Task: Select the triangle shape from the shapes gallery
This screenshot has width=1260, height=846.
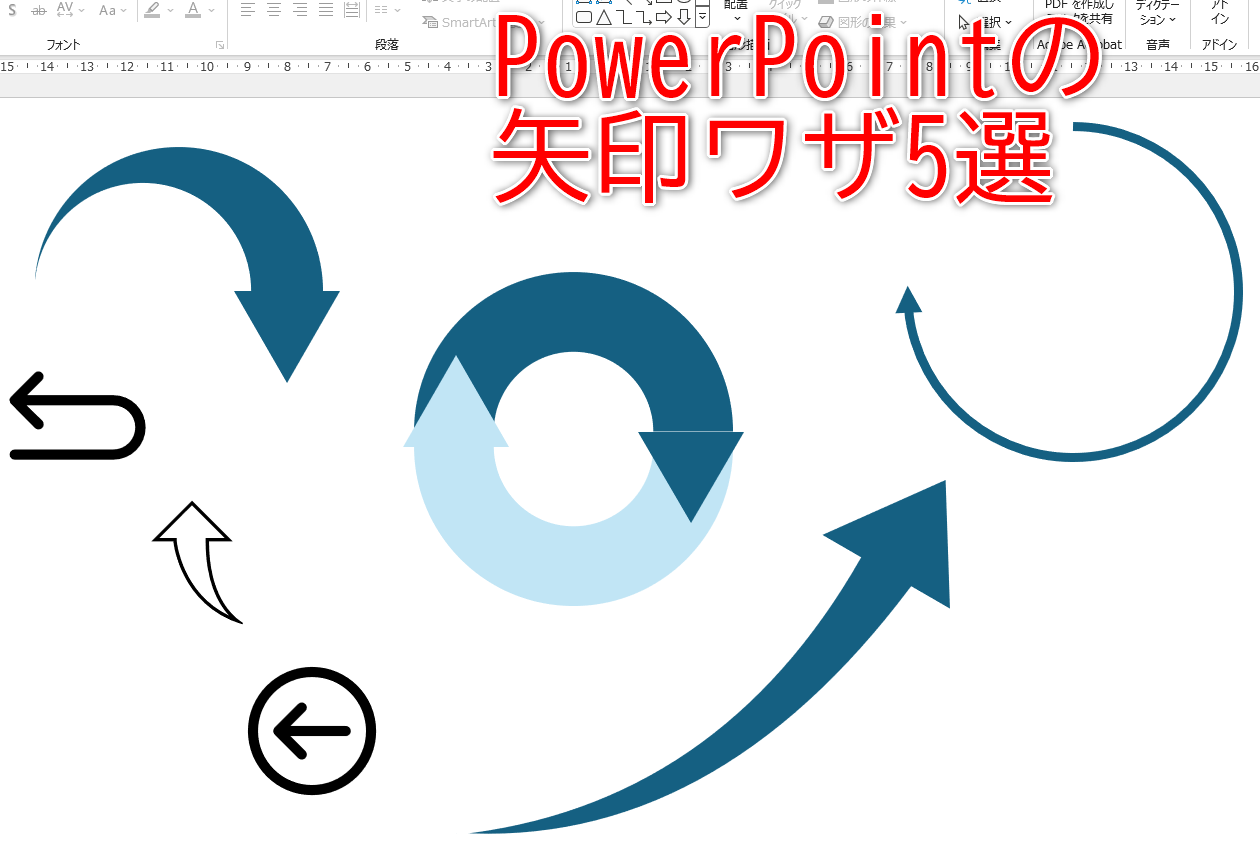Action: tap(604, 16)
